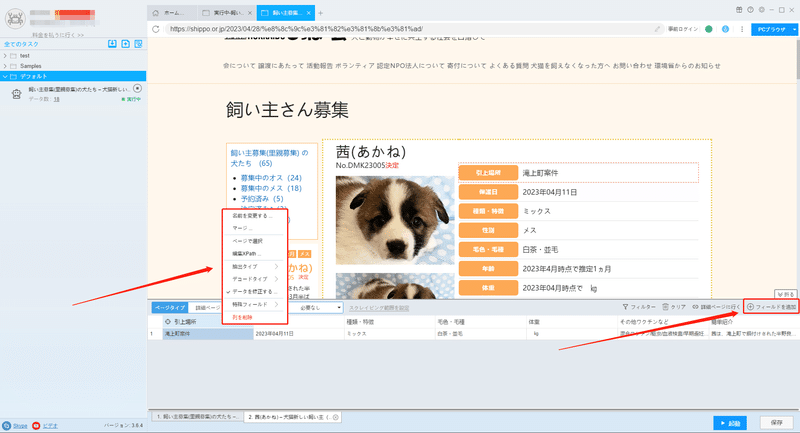Click the 折る collapse panel button
Viewport: 800px width, 433px height.
pyautogui.click(x=786, y=294)
